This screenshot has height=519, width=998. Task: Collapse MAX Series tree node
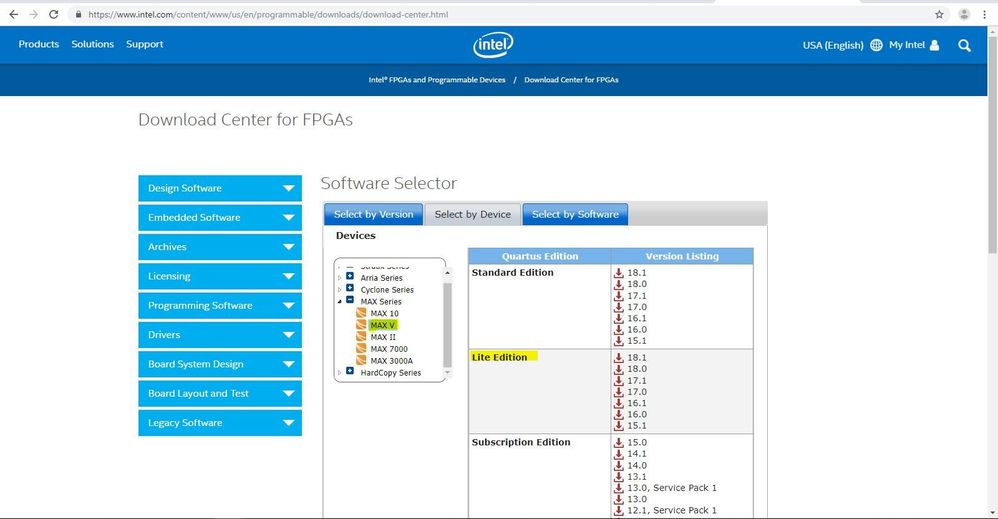click(349, 300)
